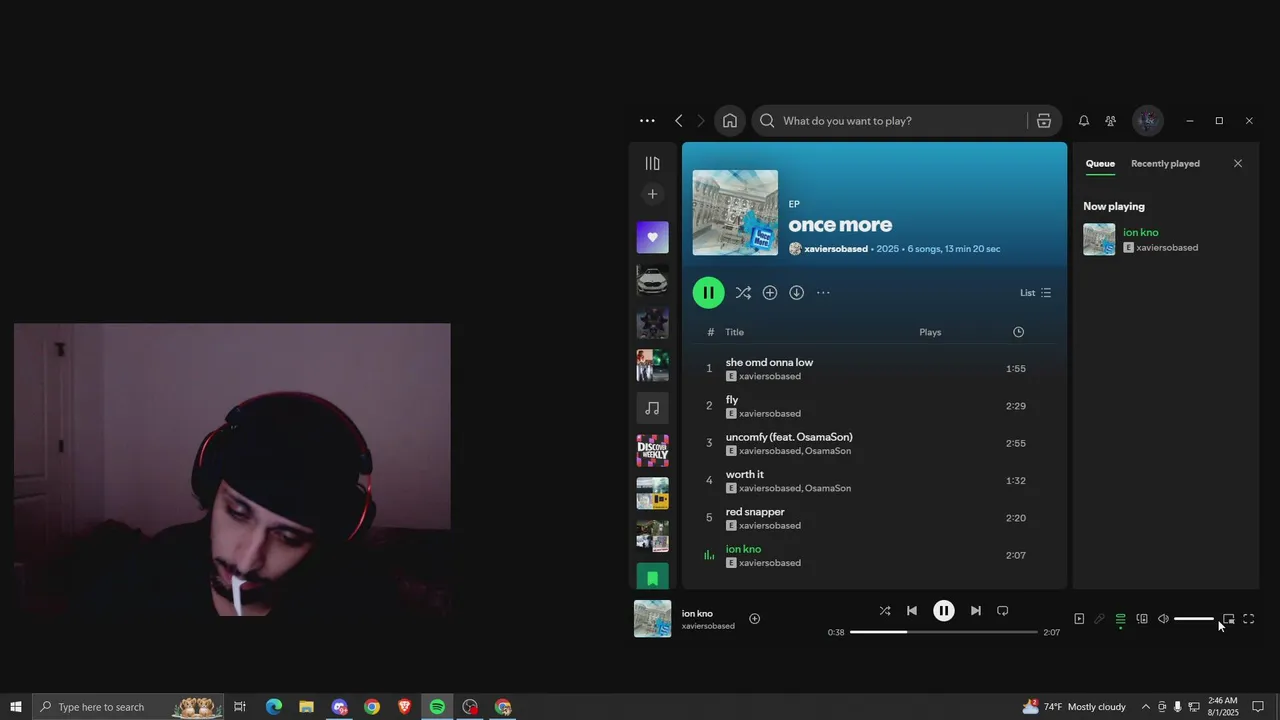Open 'ion kno' title in player bar
Image resolution: width=1280 pixels, height=720 pixels.
pos(697,614)
